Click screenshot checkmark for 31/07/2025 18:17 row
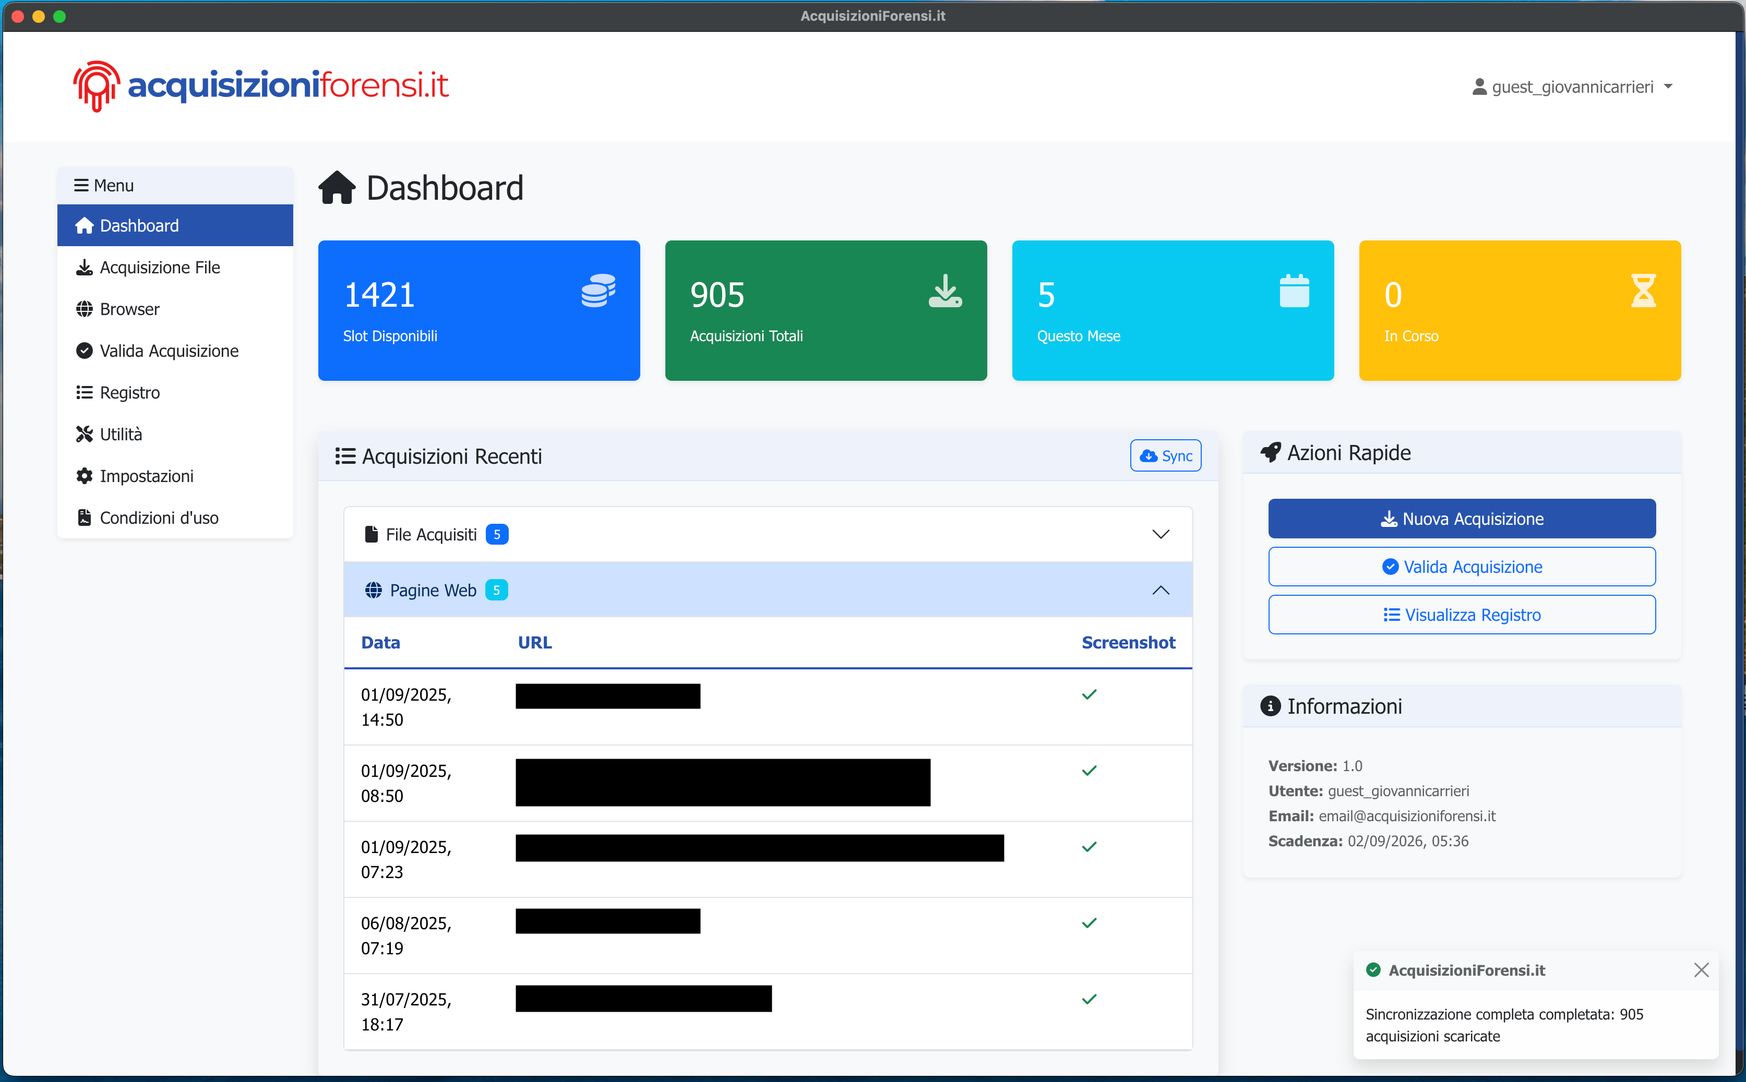The height and width of the screenshot is (1082, 1746). pos(1089,999)
